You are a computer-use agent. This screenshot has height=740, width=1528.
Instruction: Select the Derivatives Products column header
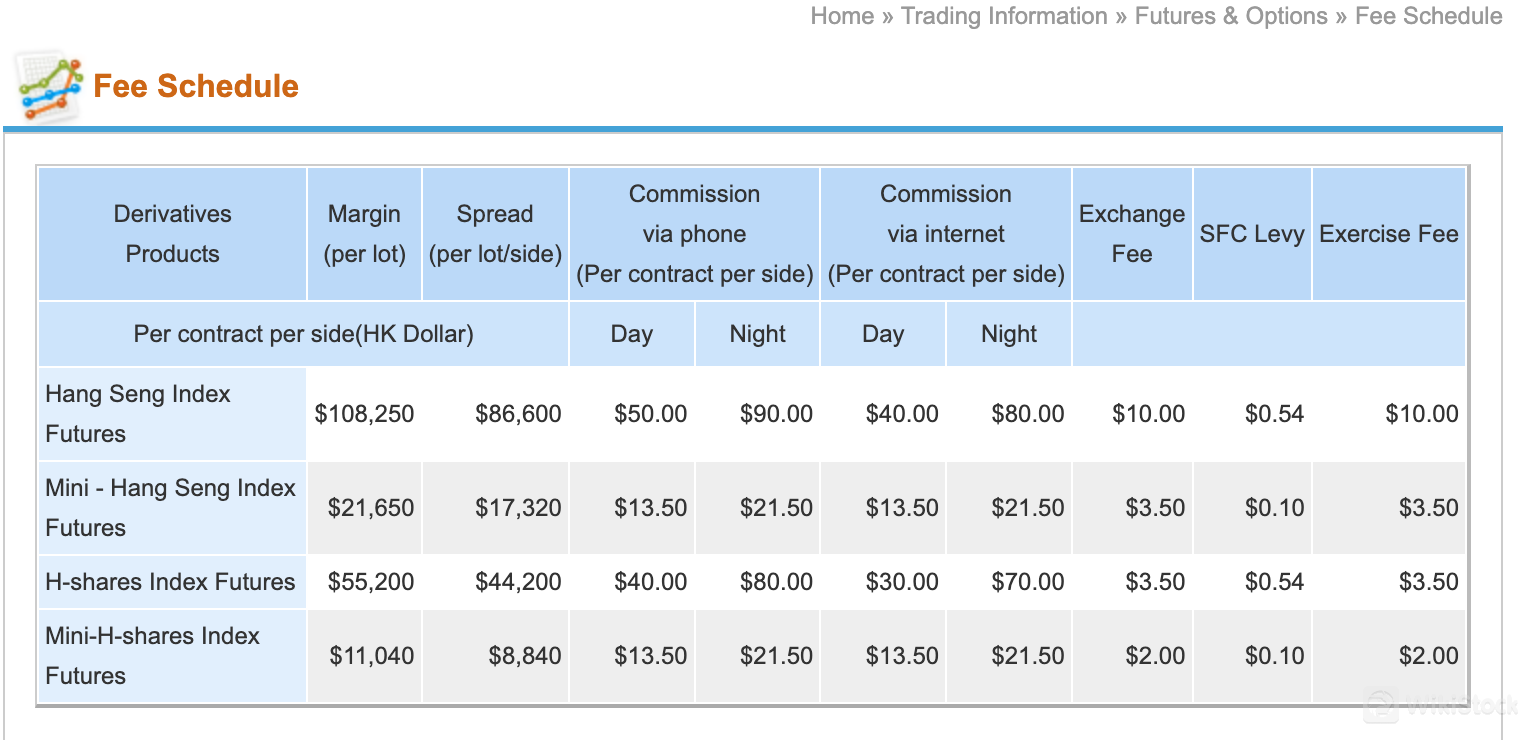(x=172, y=234)
